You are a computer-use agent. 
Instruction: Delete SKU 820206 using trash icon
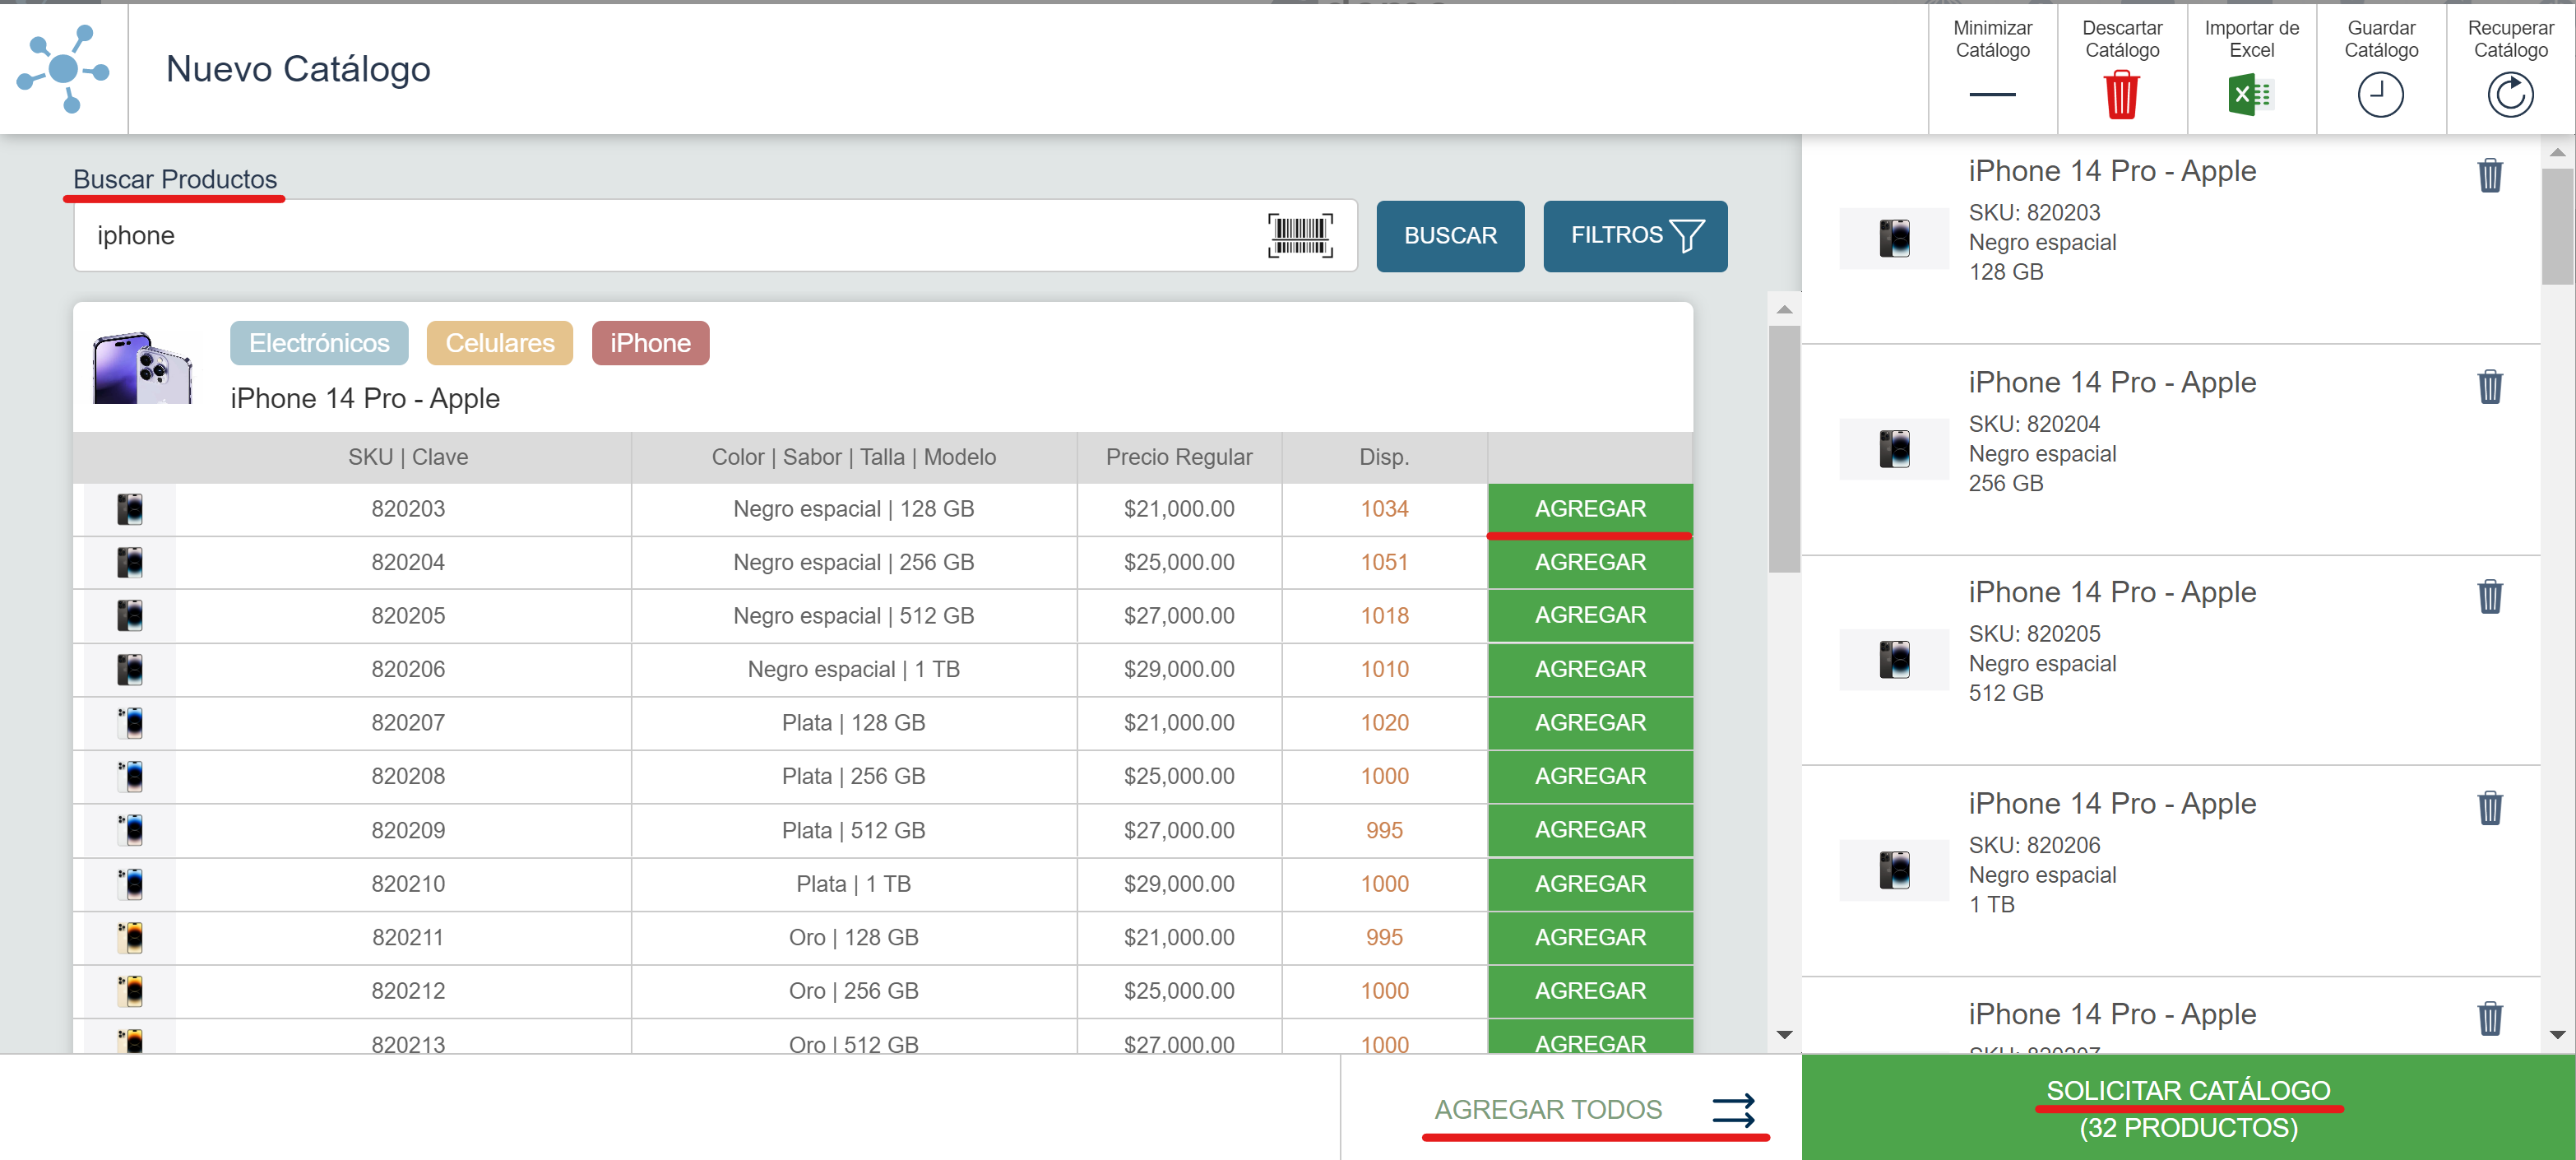pos(2489,807)
